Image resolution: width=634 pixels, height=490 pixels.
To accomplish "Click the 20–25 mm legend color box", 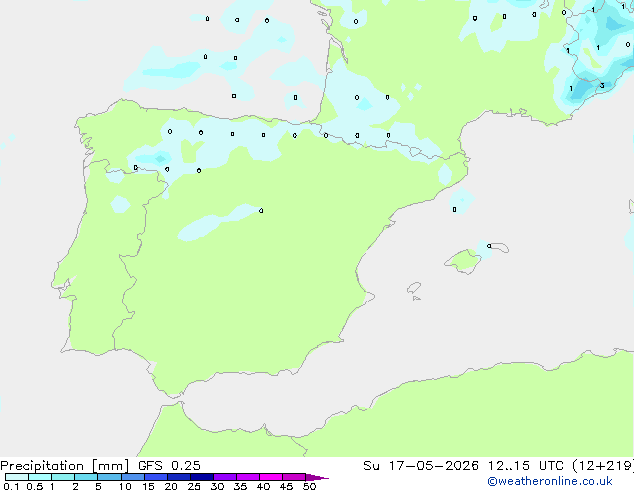I will tap(178, 477).
